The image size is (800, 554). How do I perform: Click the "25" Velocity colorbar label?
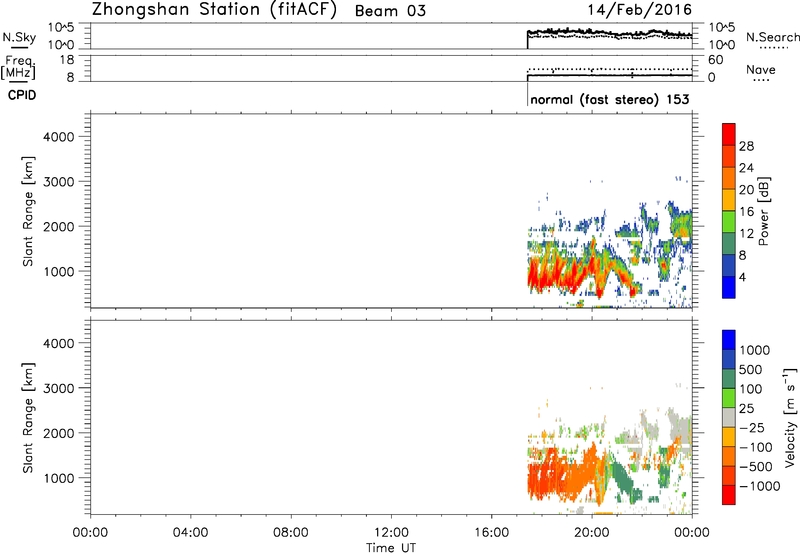747,408
